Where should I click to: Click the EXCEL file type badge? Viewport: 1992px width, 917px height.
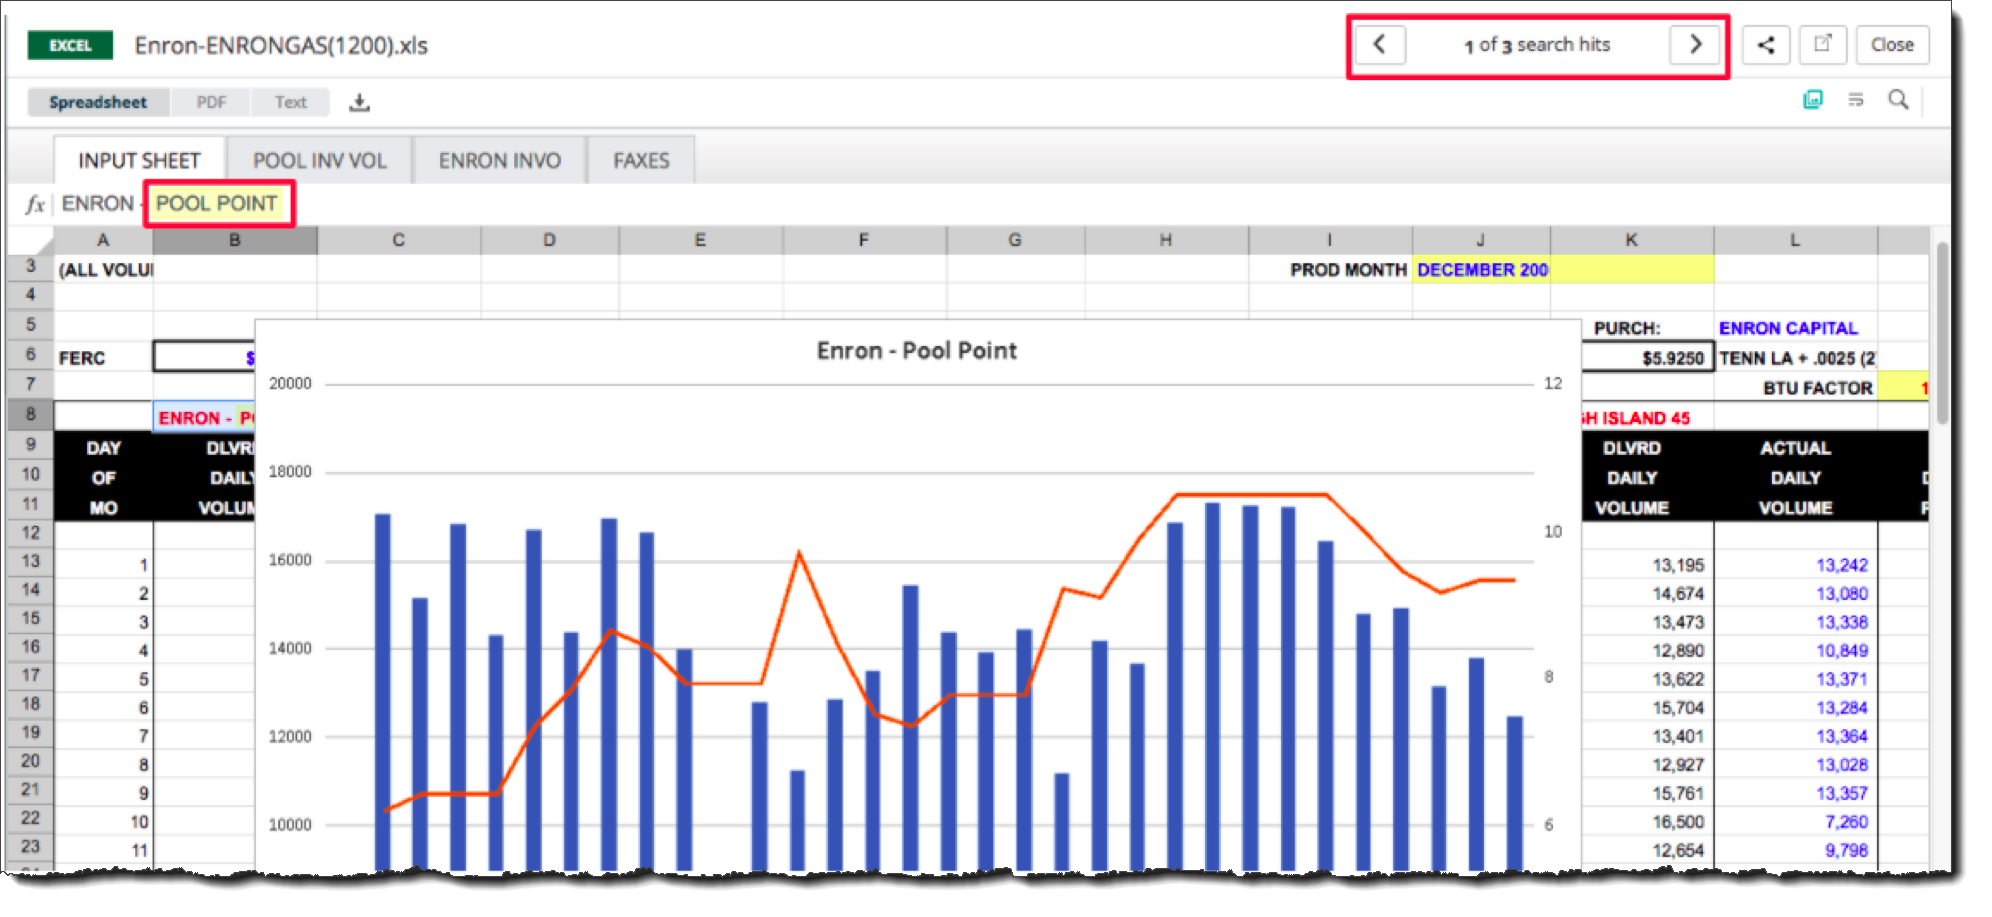click(x=70, y=45)
